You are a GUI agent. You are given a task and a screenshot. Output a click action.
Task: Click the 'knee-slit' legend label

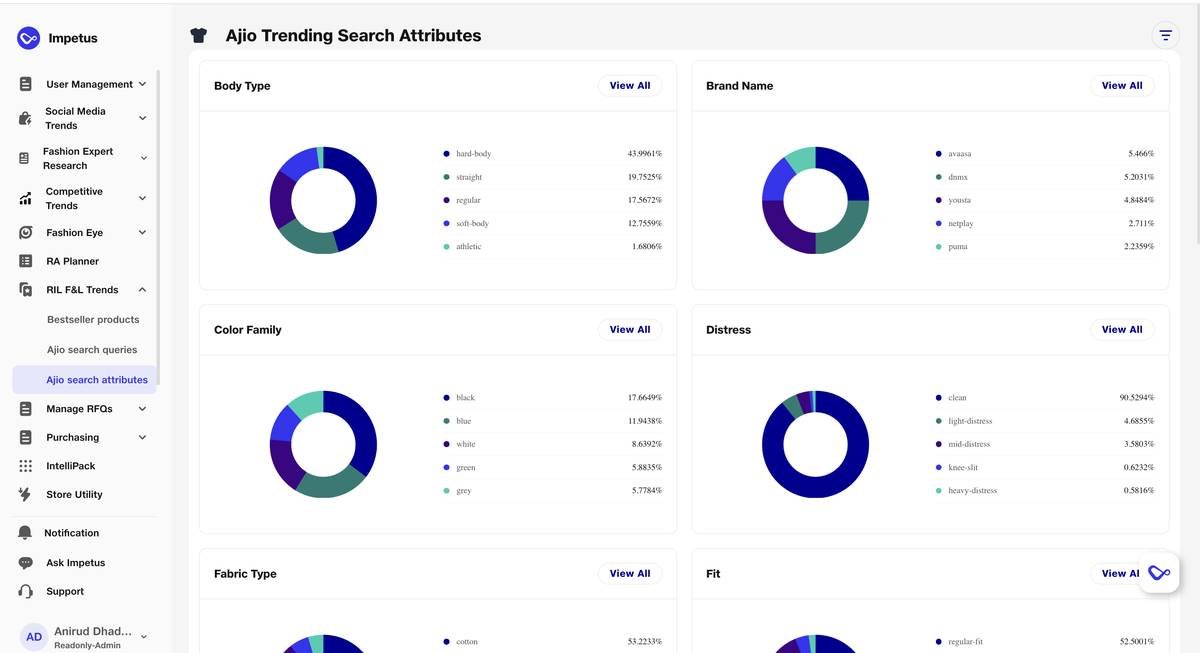tap(963, 468)
